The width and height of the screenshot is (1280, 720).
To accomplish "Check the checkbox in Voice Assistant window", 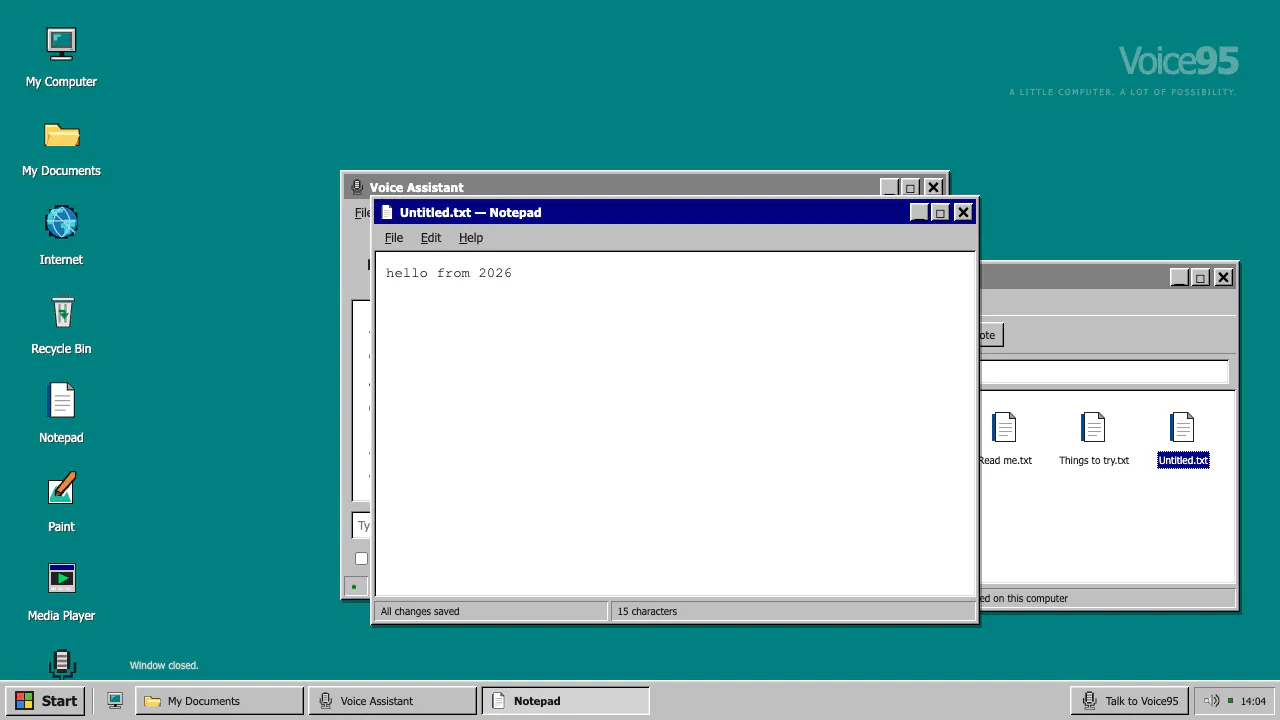I will (361, 559).
